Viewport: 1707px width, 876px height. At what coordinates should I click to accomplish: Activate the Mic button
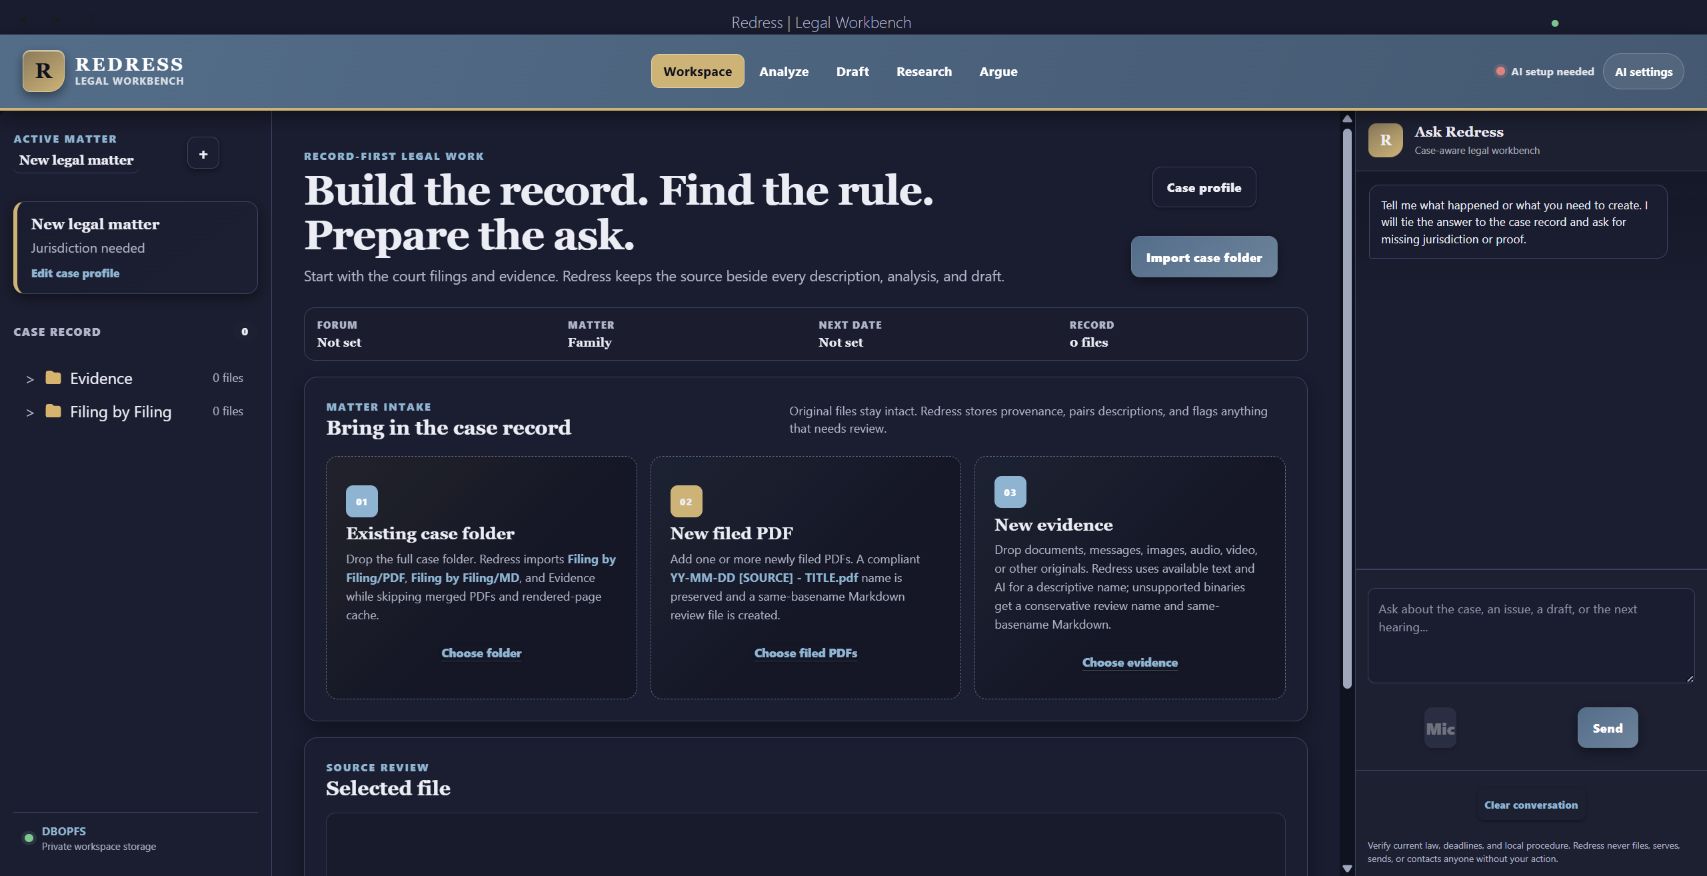1440,728
